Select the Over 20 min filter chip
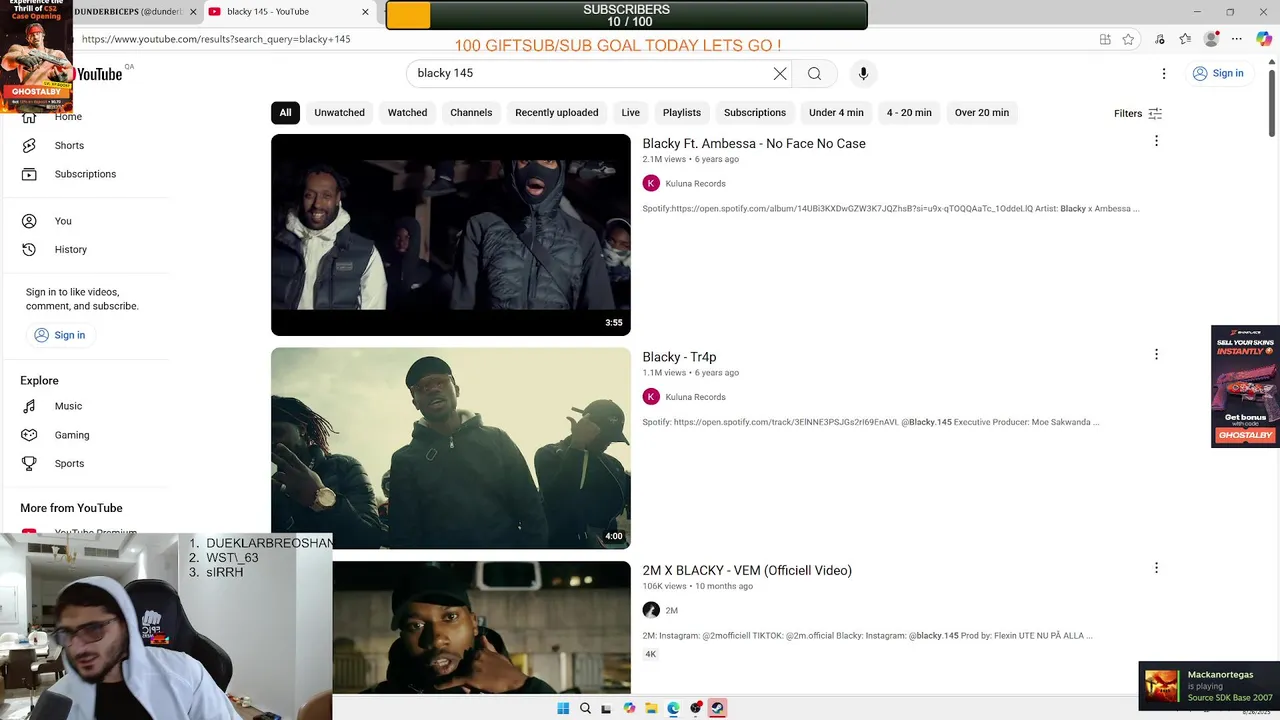The height and width of the screenshot is (720, 1280). click(x=982, y=113)
